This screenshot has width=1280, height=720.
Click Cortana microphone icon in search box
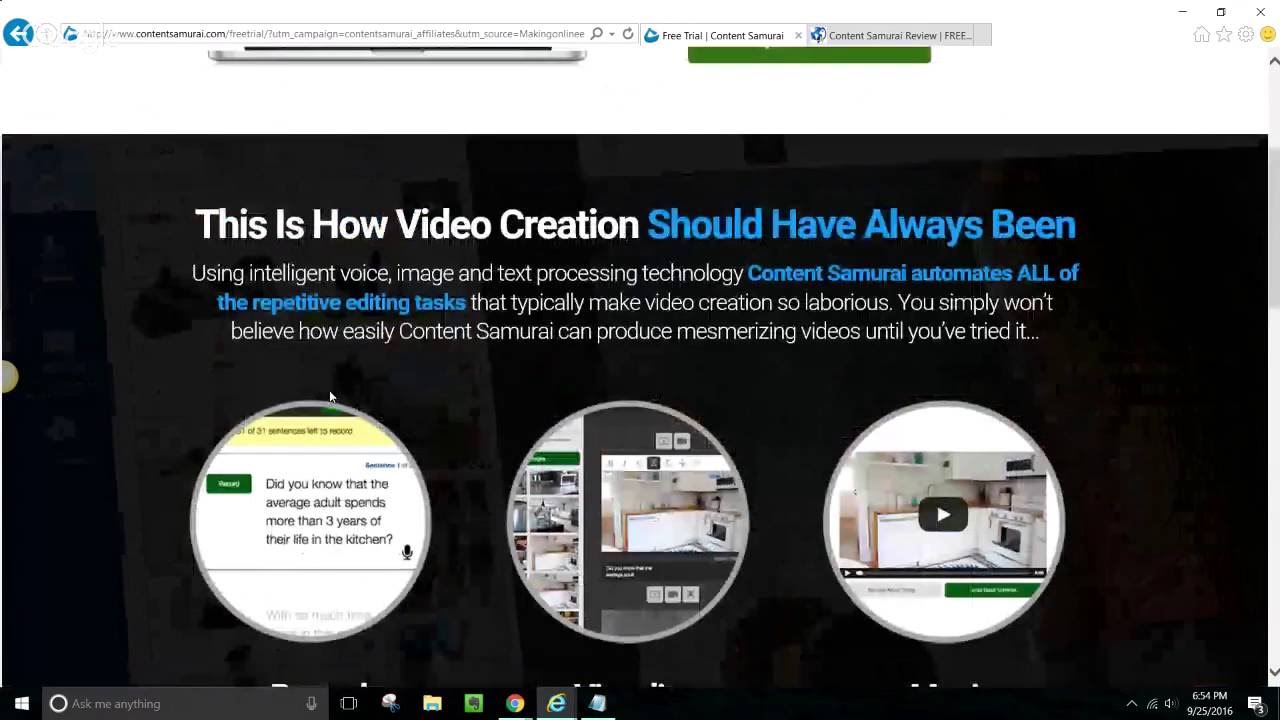[x=311, y=704]
